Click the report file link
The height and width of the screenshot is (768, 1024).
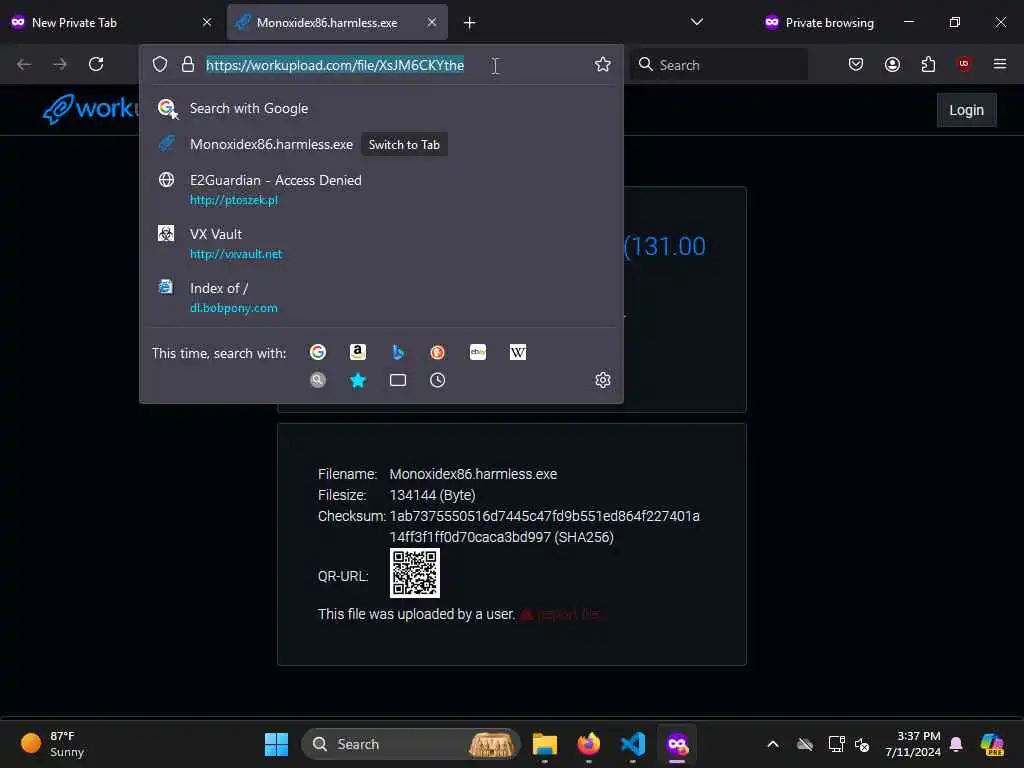560,614
